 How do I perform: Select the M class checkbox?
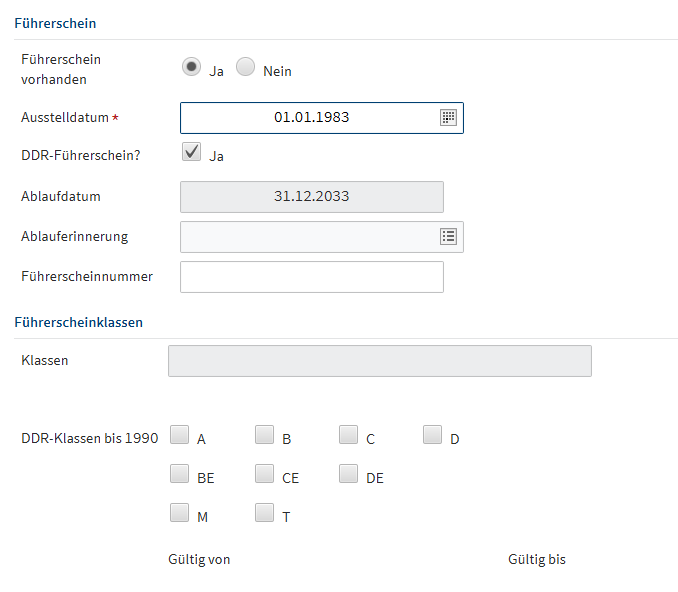point(180,513)
